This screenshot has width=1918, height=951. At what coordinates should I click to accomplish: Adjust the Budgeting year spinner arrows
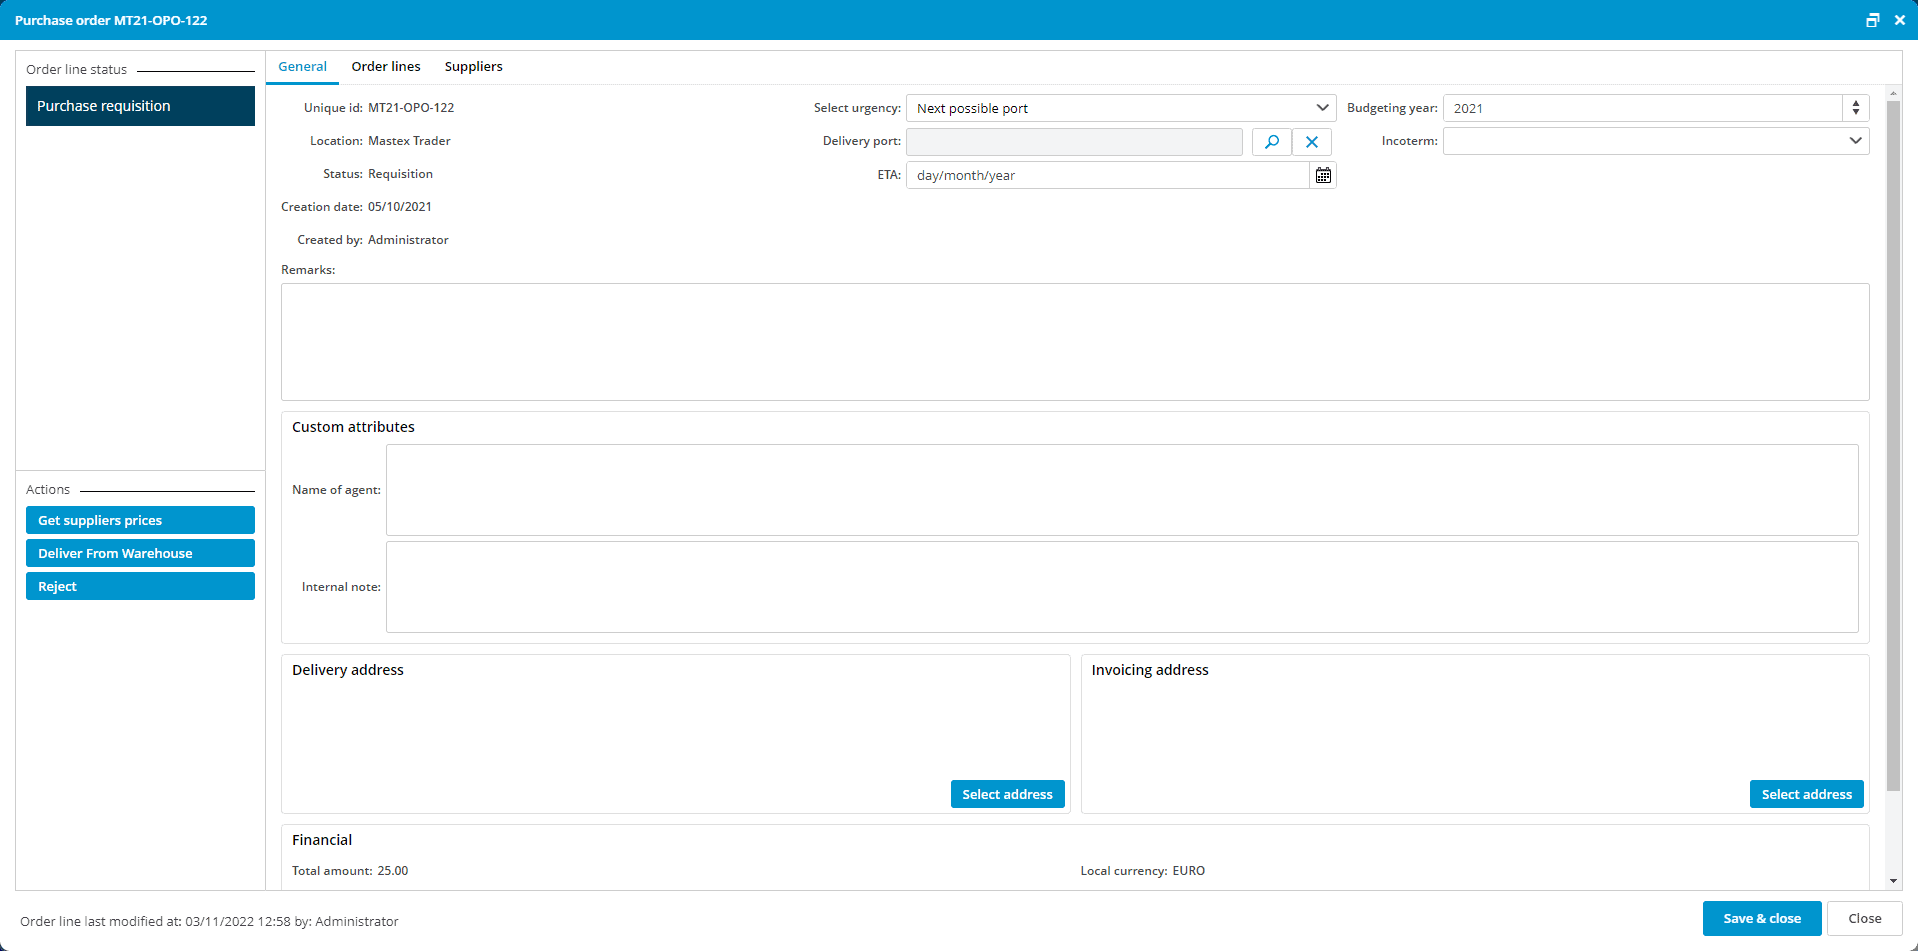(1856, 108)
